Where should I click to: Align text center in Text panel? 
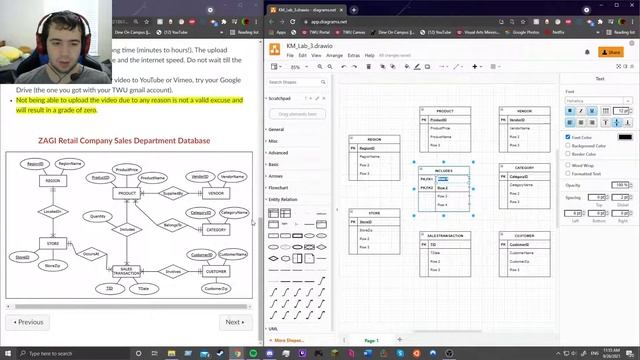click(581, 122)
